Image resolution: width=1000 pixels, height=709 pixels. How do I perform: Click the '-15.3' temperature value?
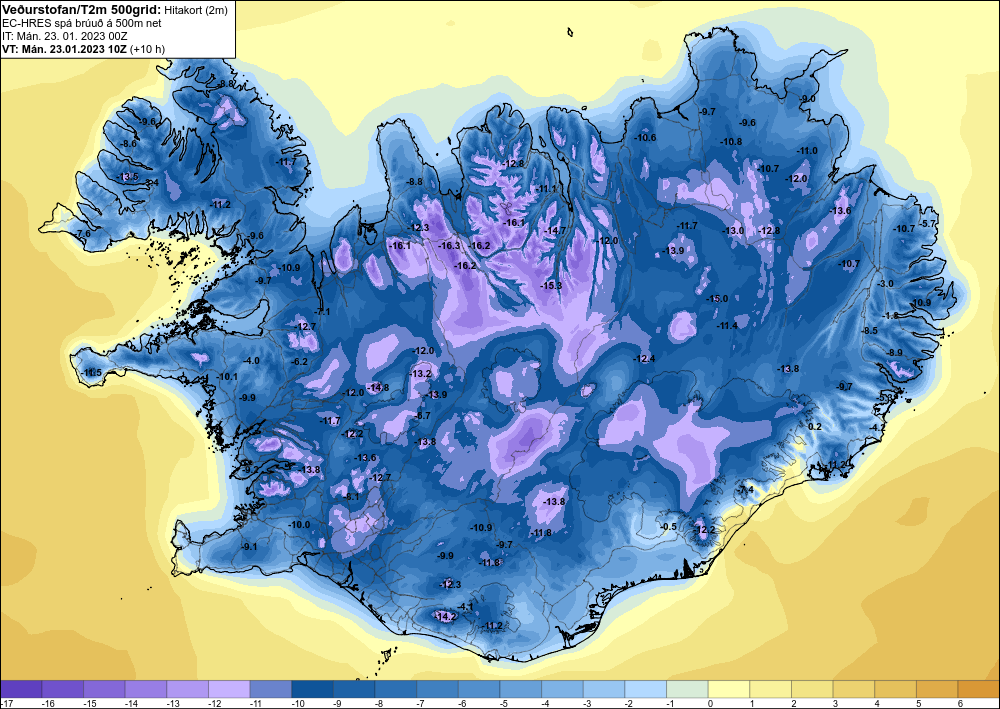(552, 286)
